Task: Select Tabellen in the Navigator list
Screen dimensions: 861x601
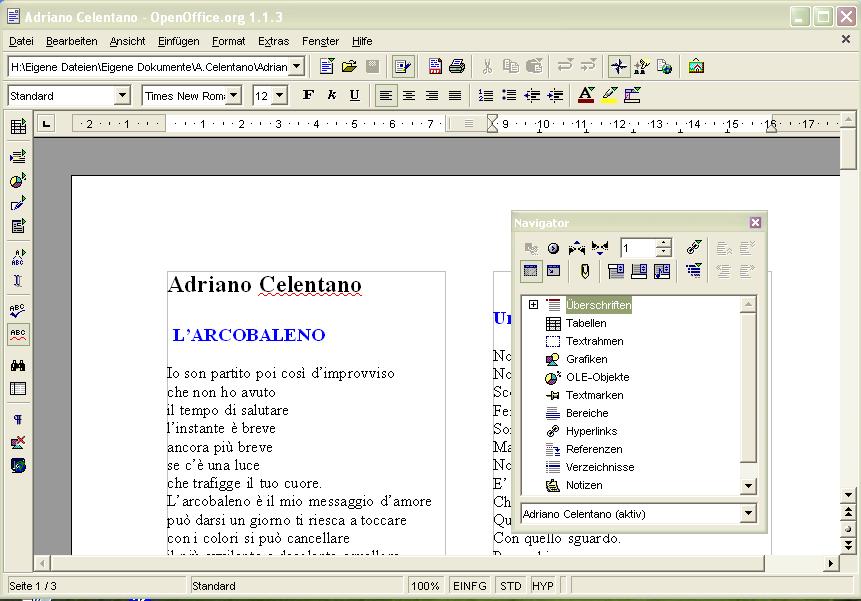Action: 586,323
